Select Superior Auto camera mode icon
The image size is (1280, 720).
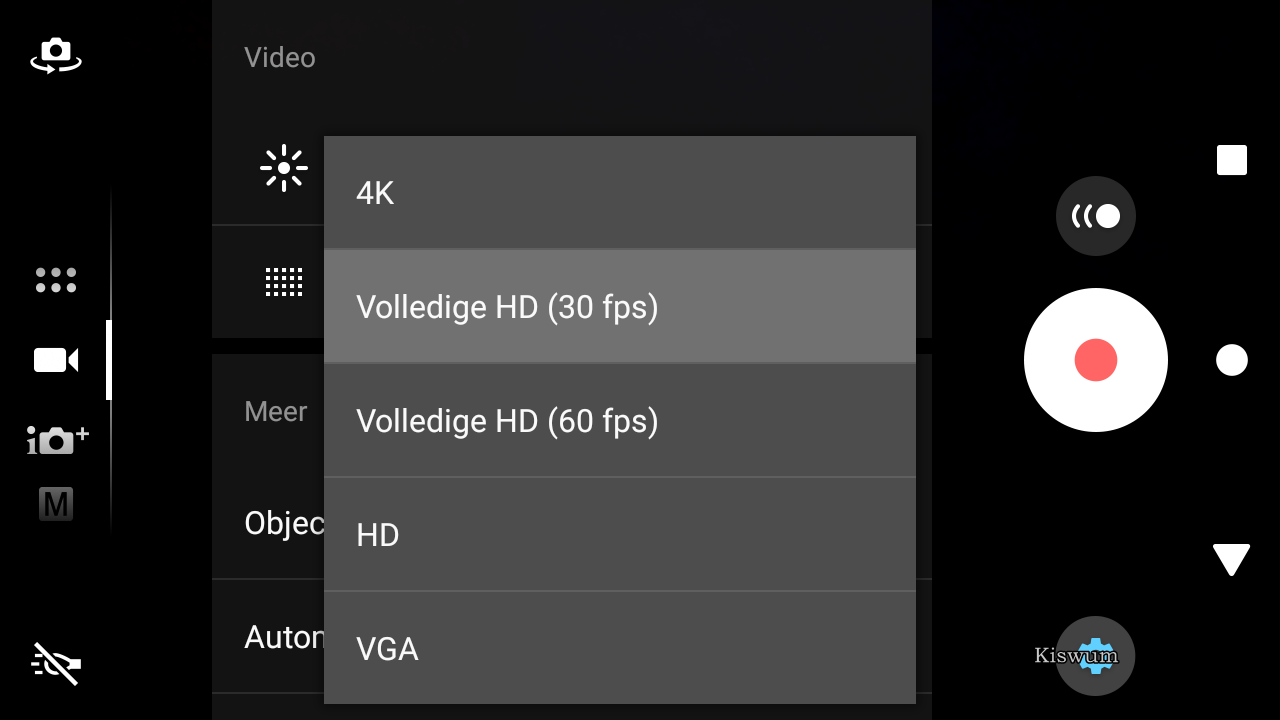(57, 440)
